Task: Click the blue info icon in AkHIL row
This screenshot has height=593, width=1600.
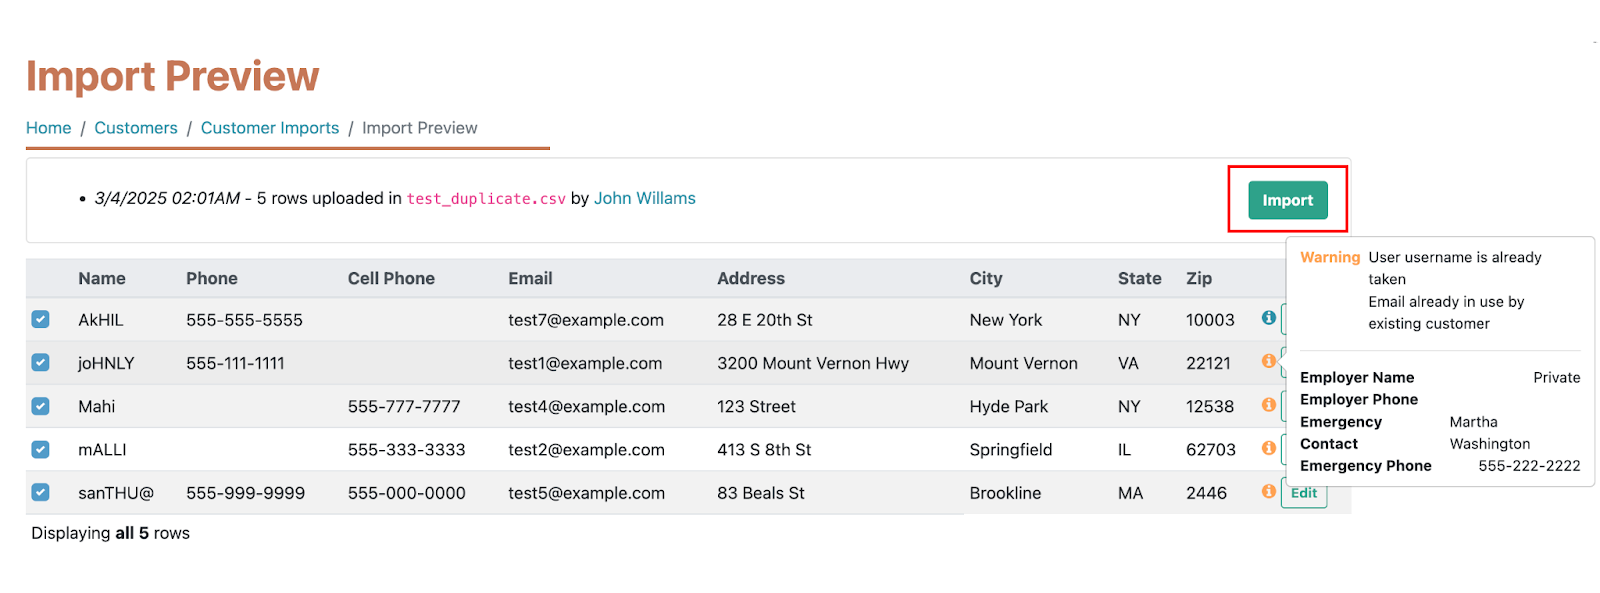Action: 1268,318
